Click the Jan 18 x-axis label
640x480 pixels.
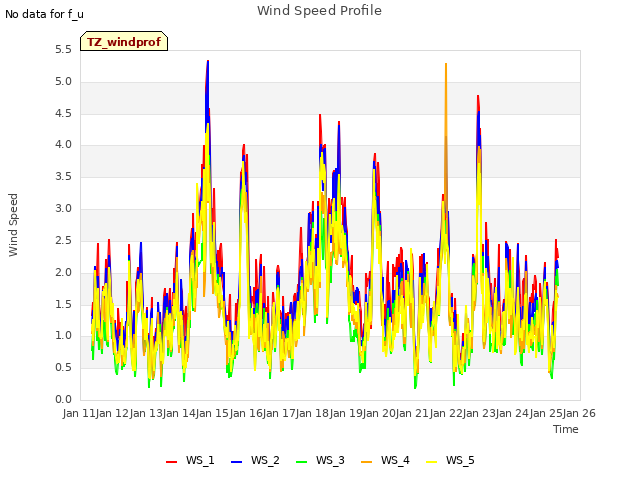point(312,413)
